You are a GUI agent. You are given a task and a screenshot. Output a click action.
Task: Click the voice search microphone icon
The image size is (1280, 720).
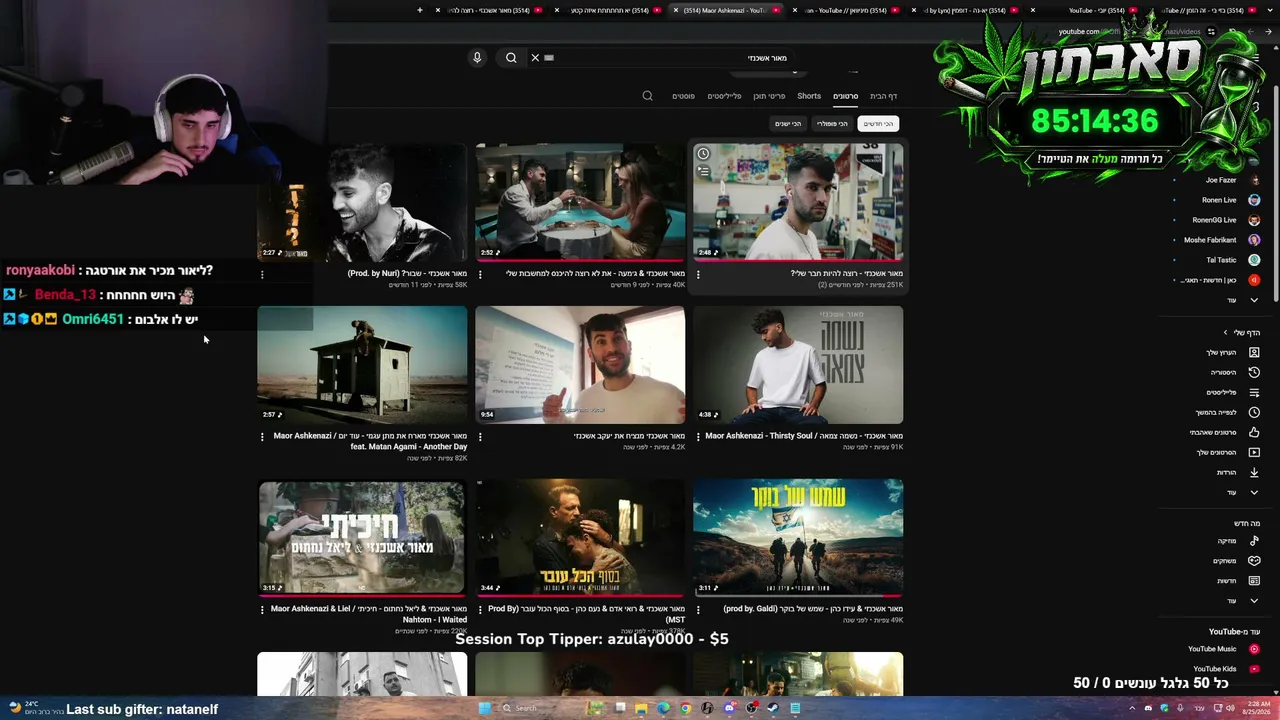(x=477, y=58)
